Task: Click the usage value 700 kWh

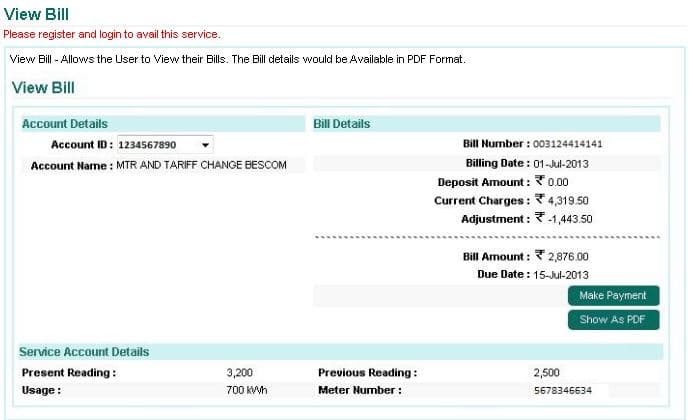Action: tap(247, 390)
